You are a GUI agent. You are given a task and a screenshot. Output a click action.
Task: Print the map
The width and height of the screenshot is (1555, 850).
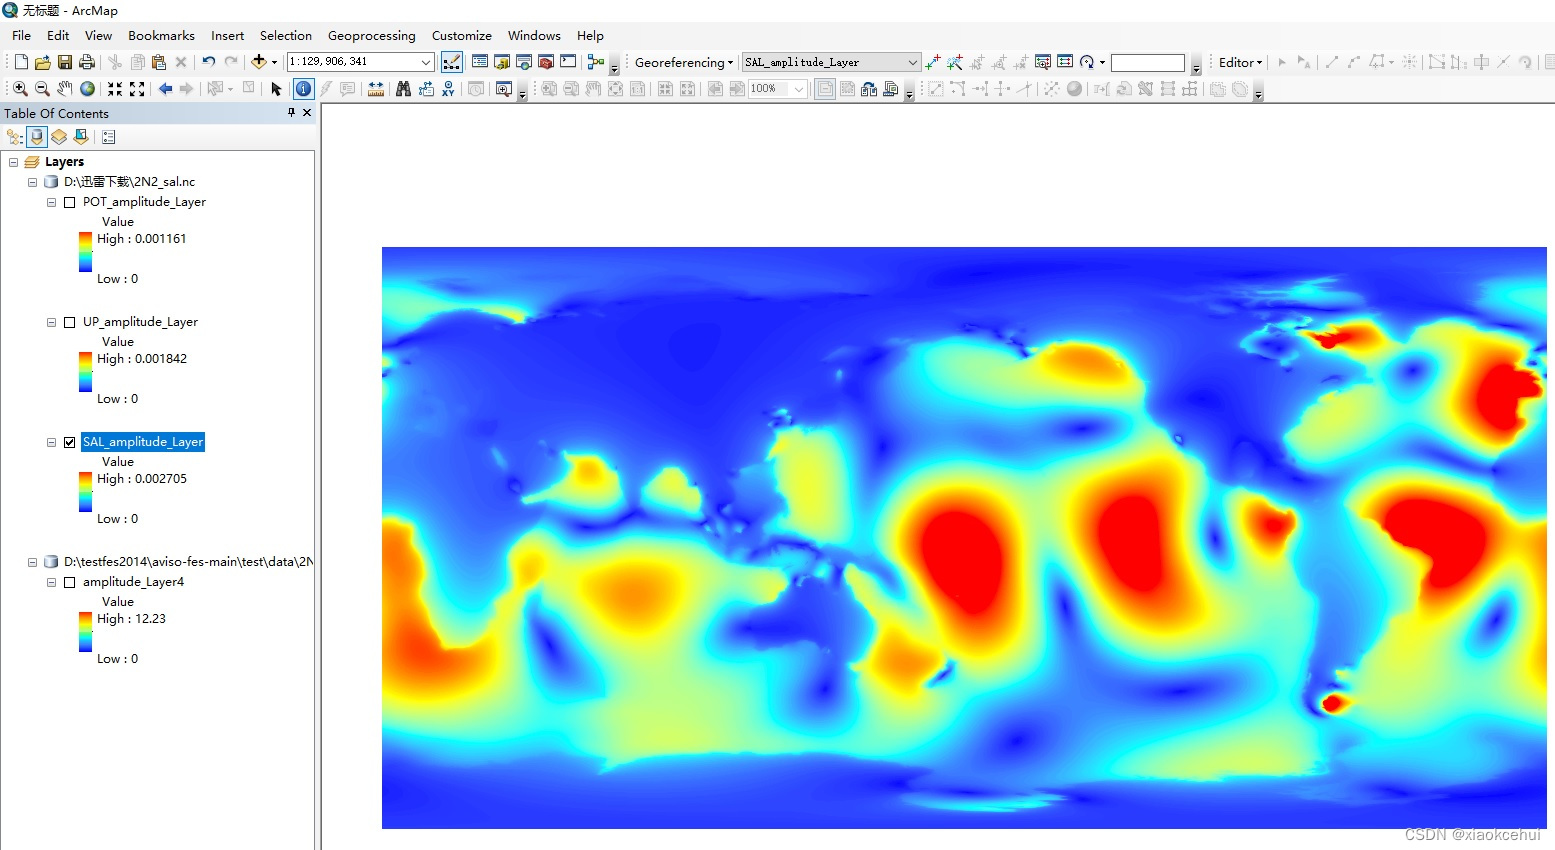coord(87,62)
